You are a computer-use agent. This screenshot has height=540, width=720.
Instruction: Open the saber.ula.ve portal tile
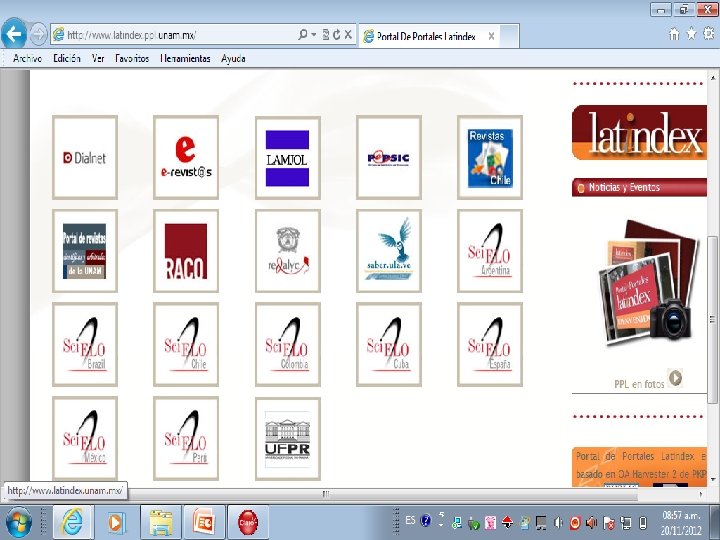click(x=389, y=251)
